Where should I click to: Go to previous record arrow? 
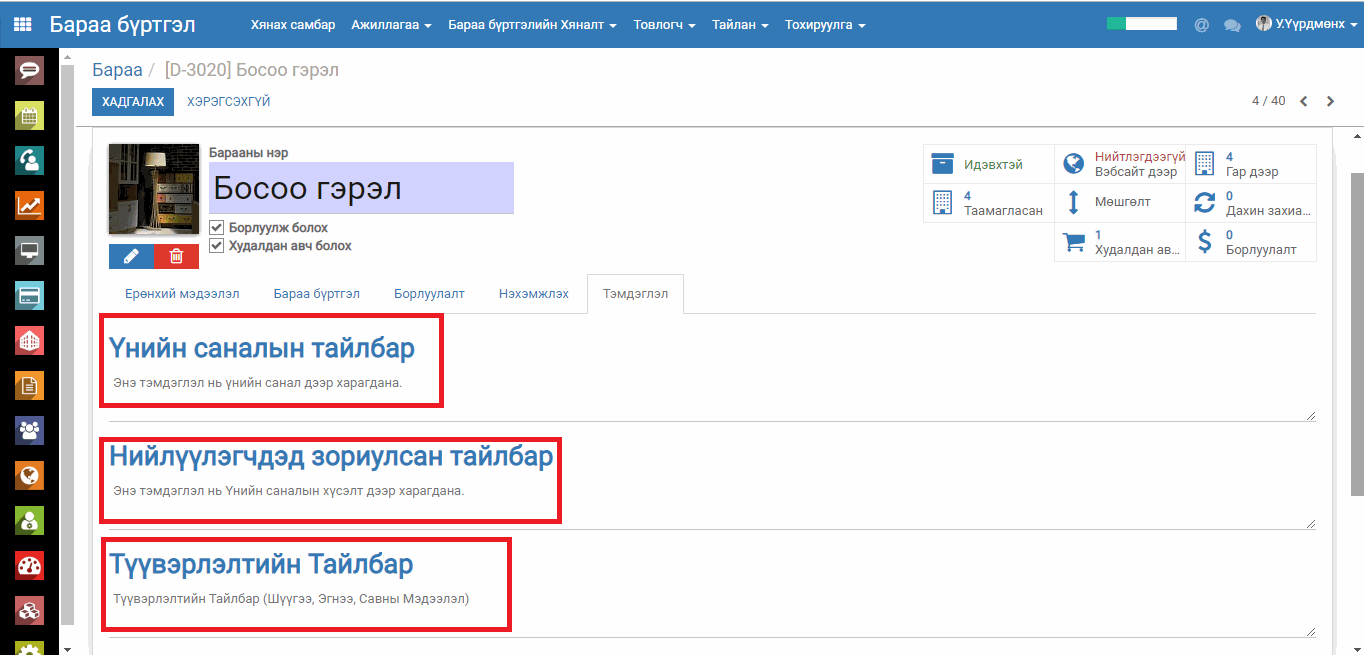pos(1304,101)
